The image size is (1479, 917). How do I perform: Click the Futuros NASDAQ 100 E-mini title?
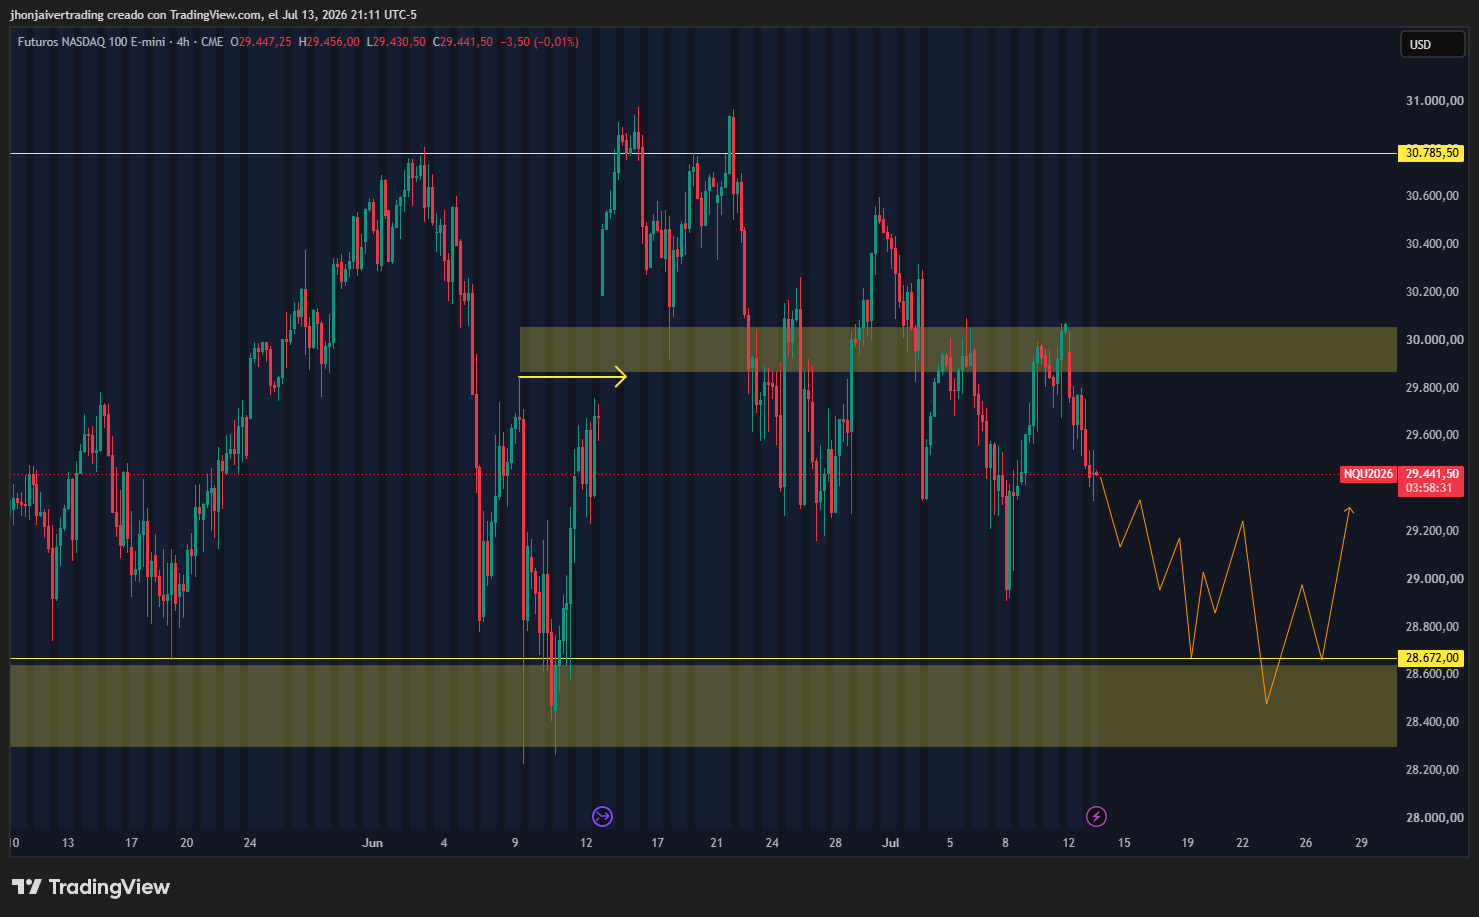(x=91, y=42)
